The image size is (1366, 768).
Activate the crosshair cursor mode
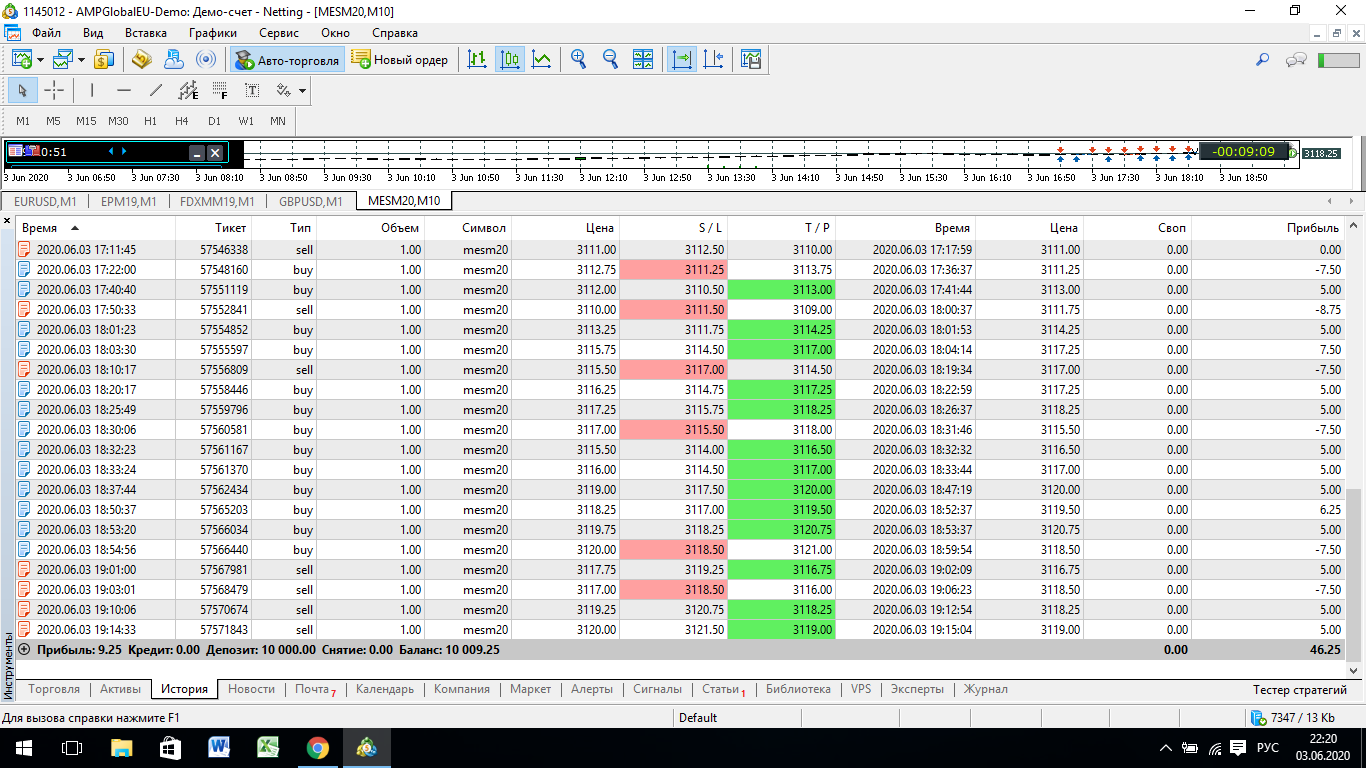(x=54, y=91)
